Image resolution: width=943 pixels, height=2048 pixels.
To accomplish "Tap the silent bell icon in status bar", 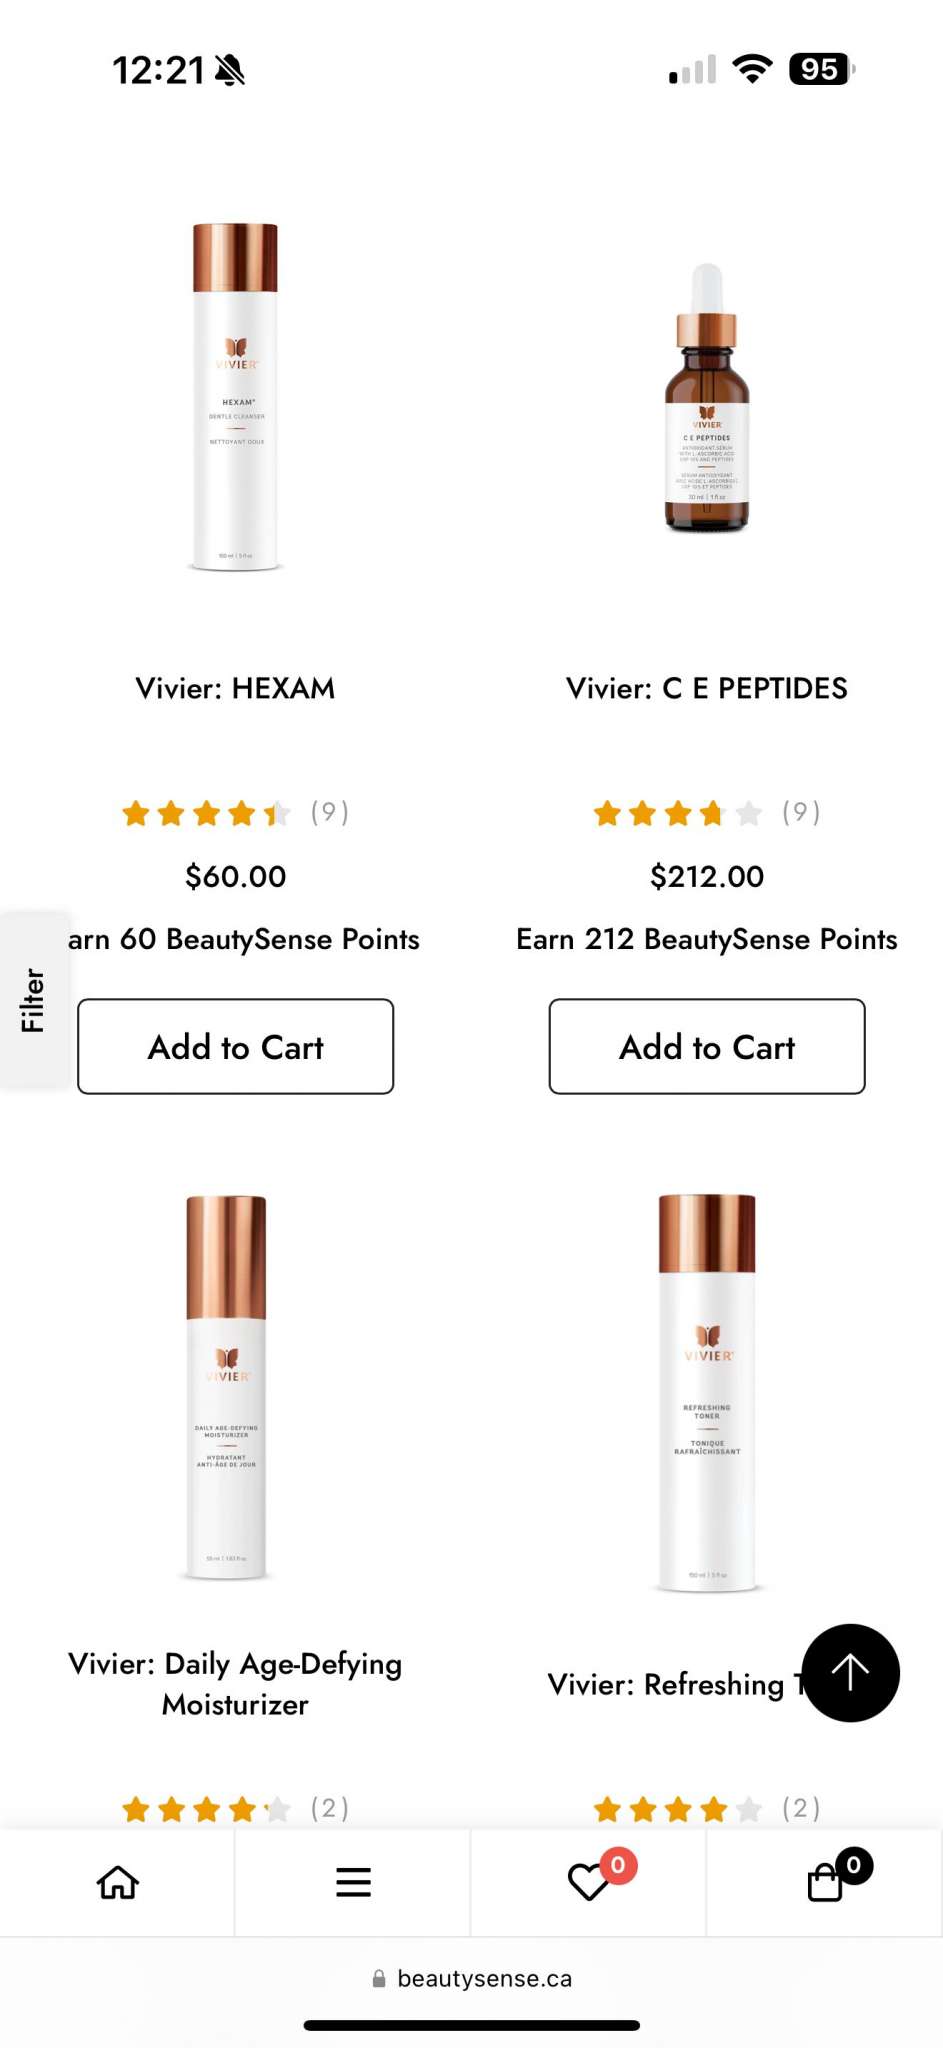I will [x=230, y=70].
